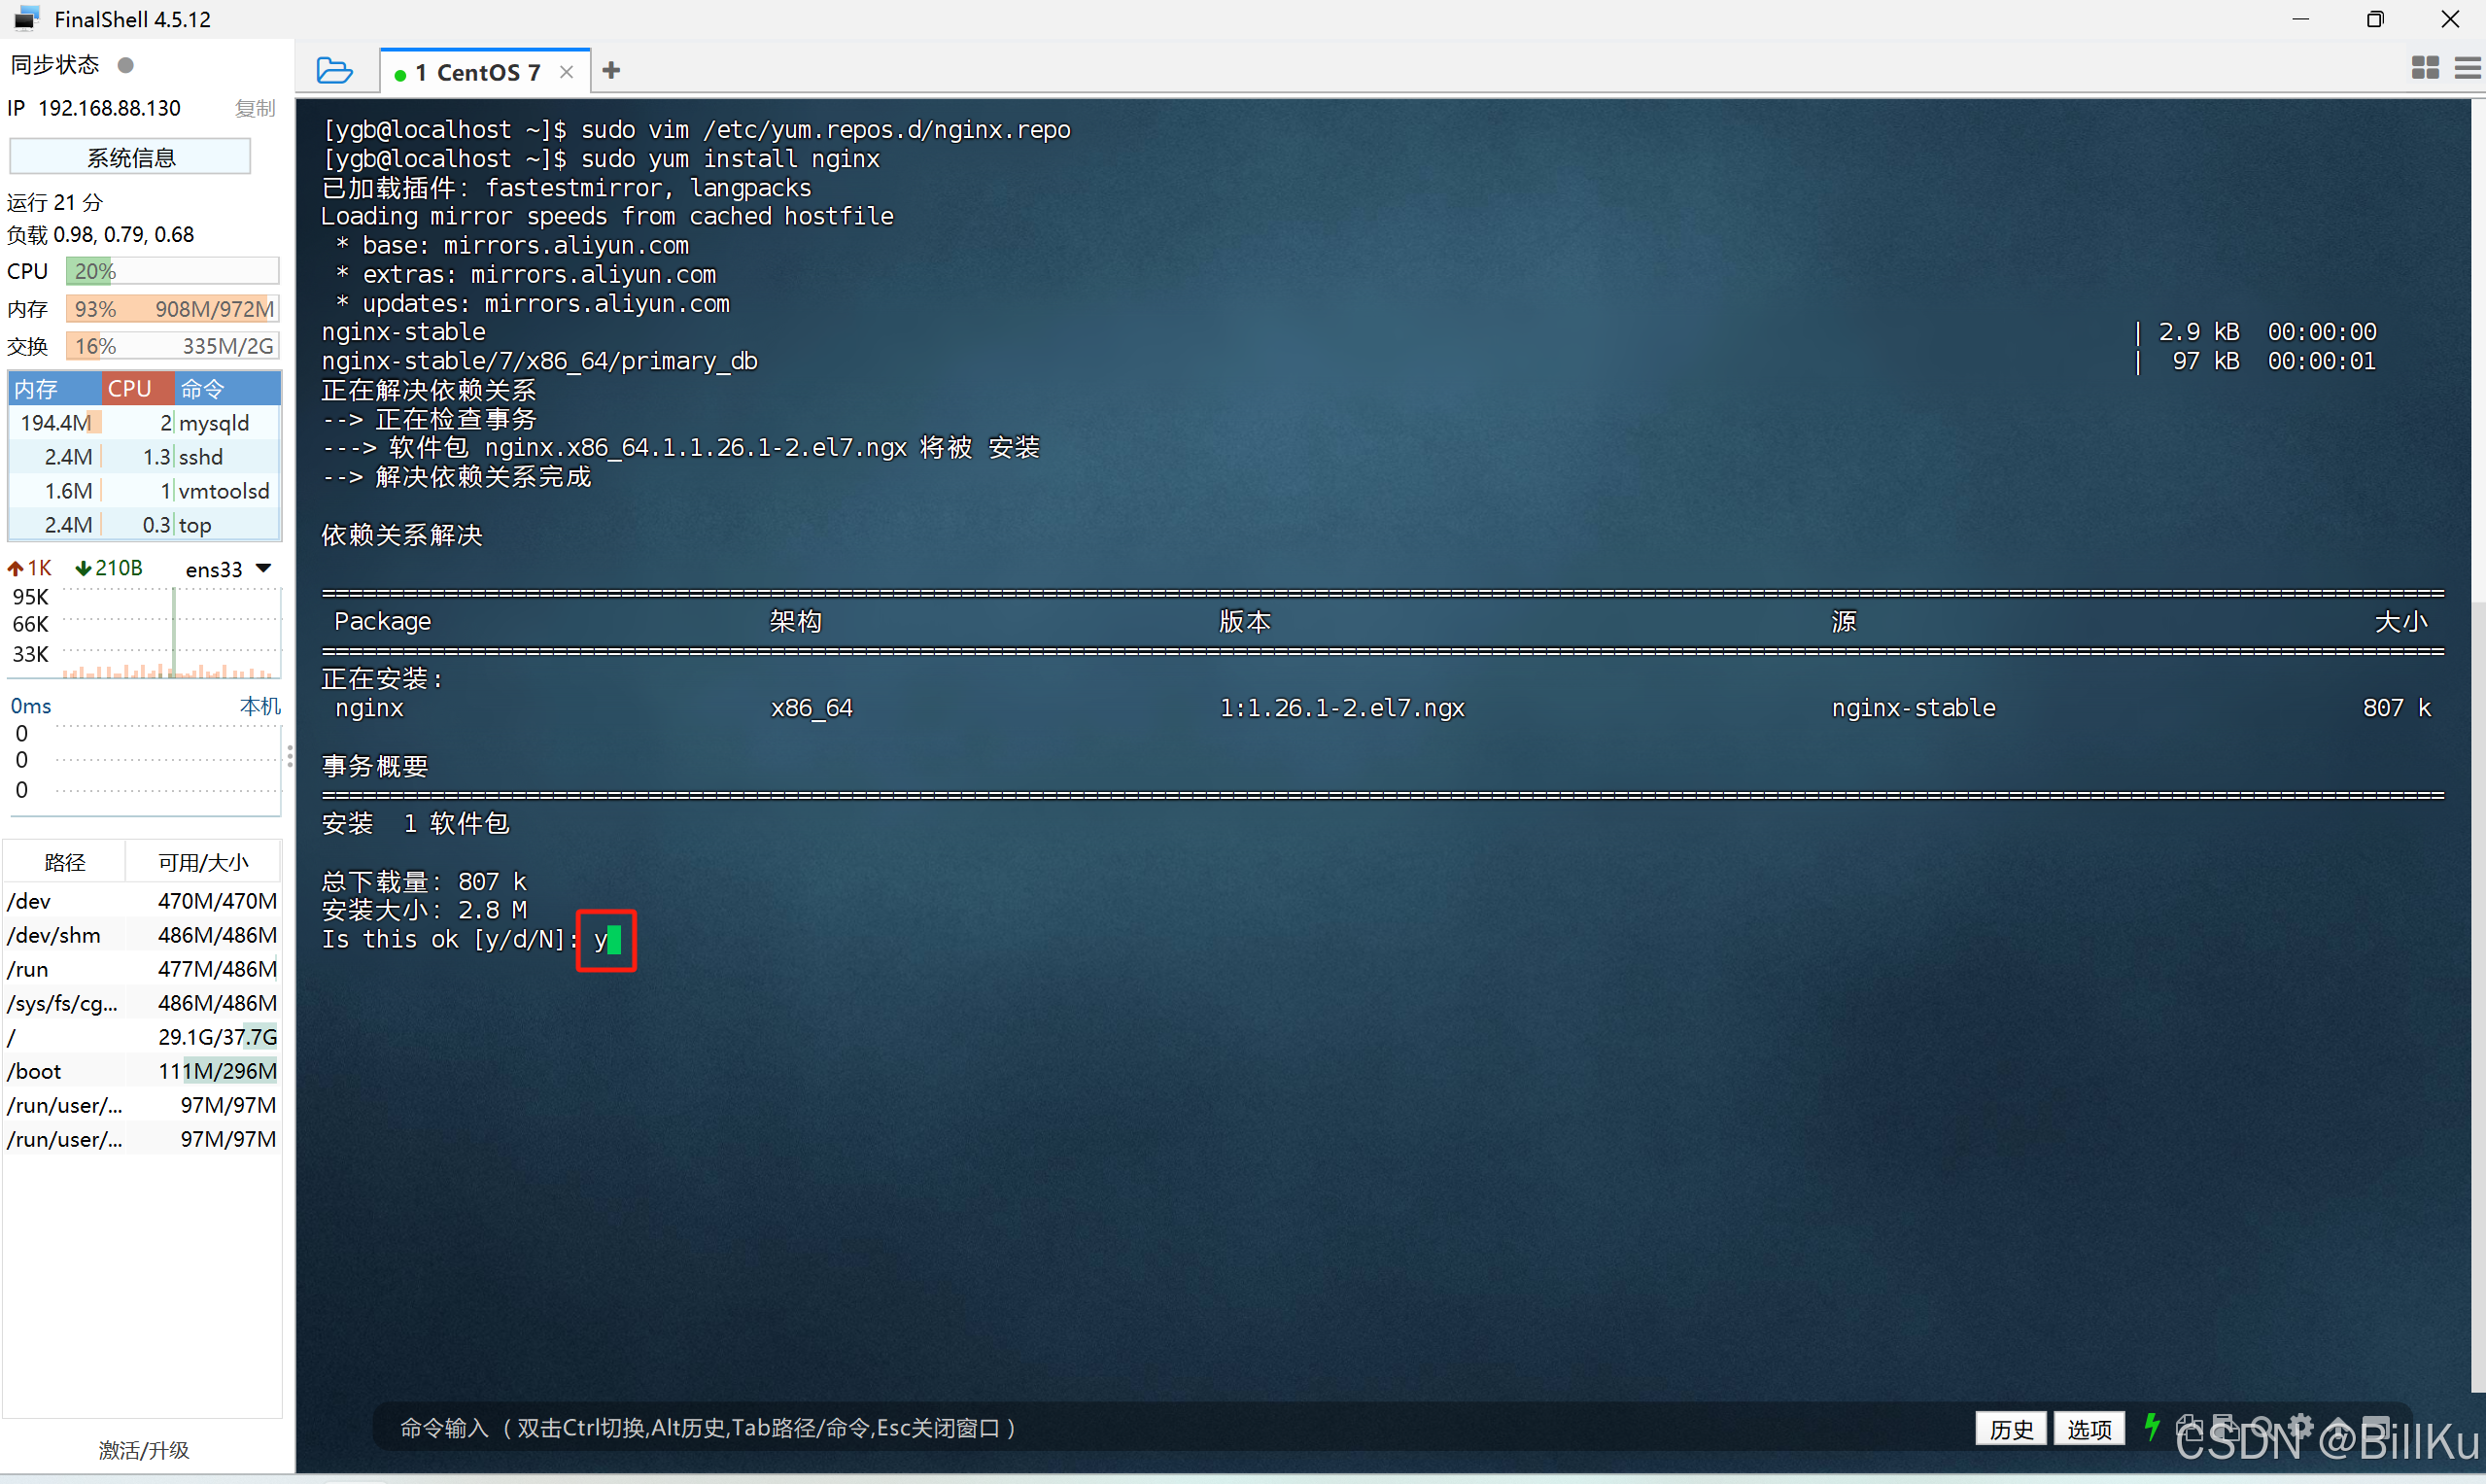Screen dimensions: 2486x1484
Task: Click the green lightning quick command icon
Action: pos(2152,1427)
